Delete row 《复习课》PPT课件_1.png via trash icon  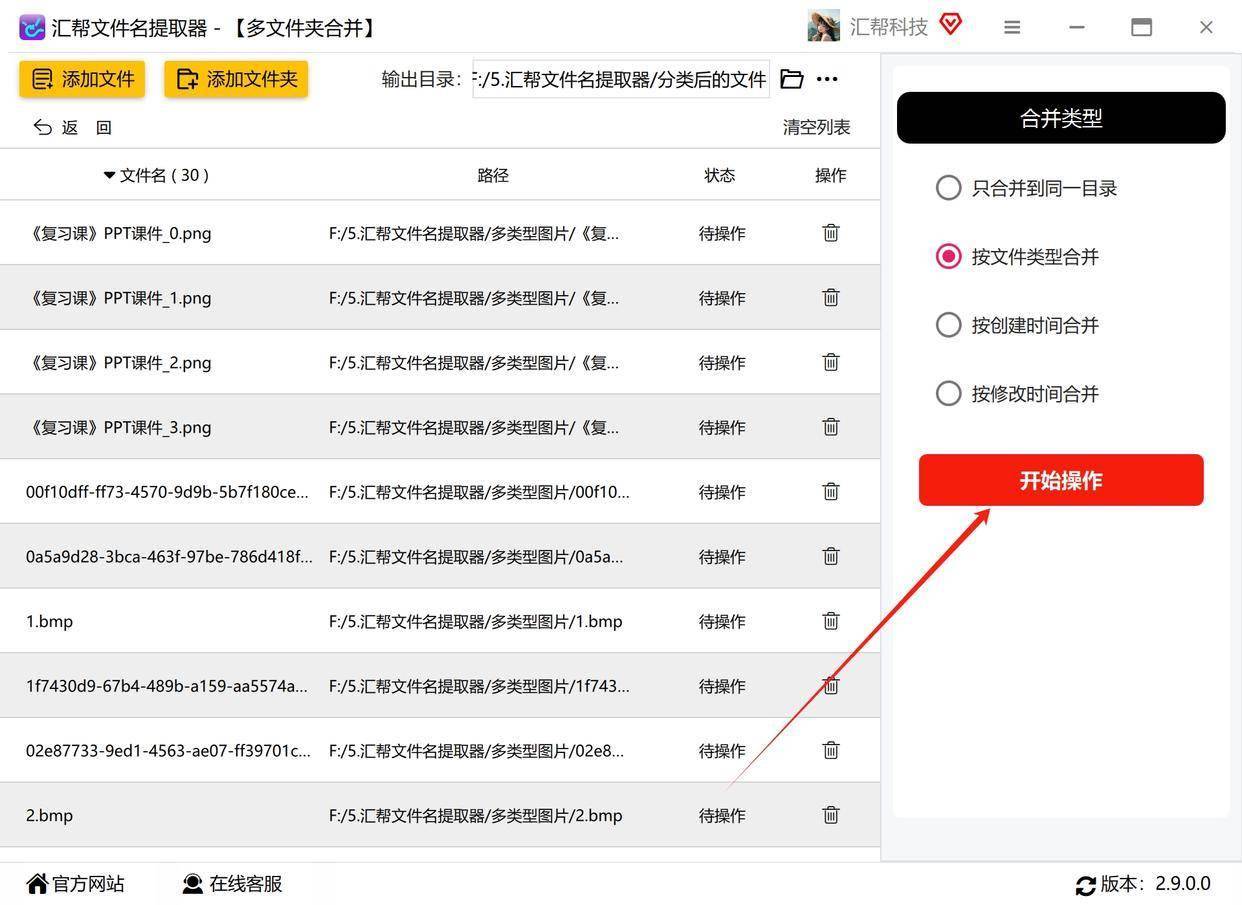click(x=831, y=297)
